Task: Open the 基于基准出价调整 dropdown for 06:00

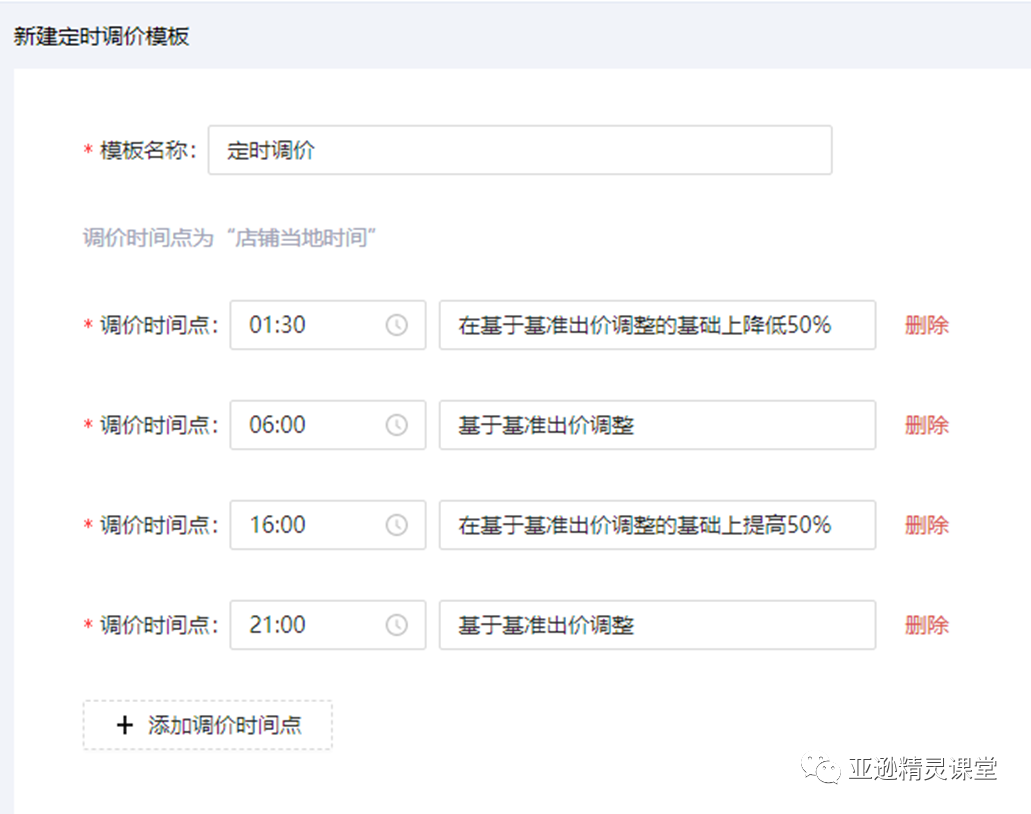Action: pyautogui.click(x=657, y=425)
